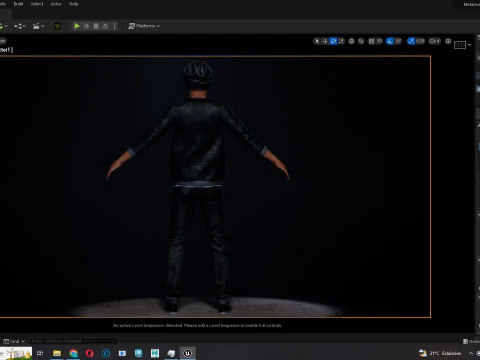Viewport: 480px width, 360px height.
Task: Click the Stop play button
Action: pyautogui.click(x=96, y=26)
